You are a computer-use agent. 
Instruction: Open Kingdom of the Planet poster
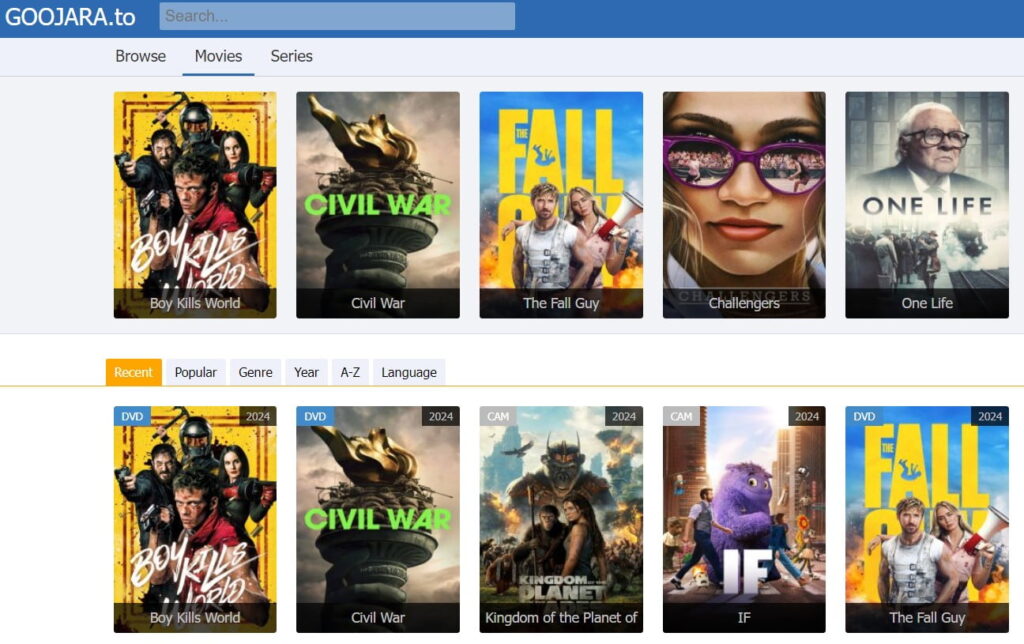pyautogui.click(x=561, y=519)
